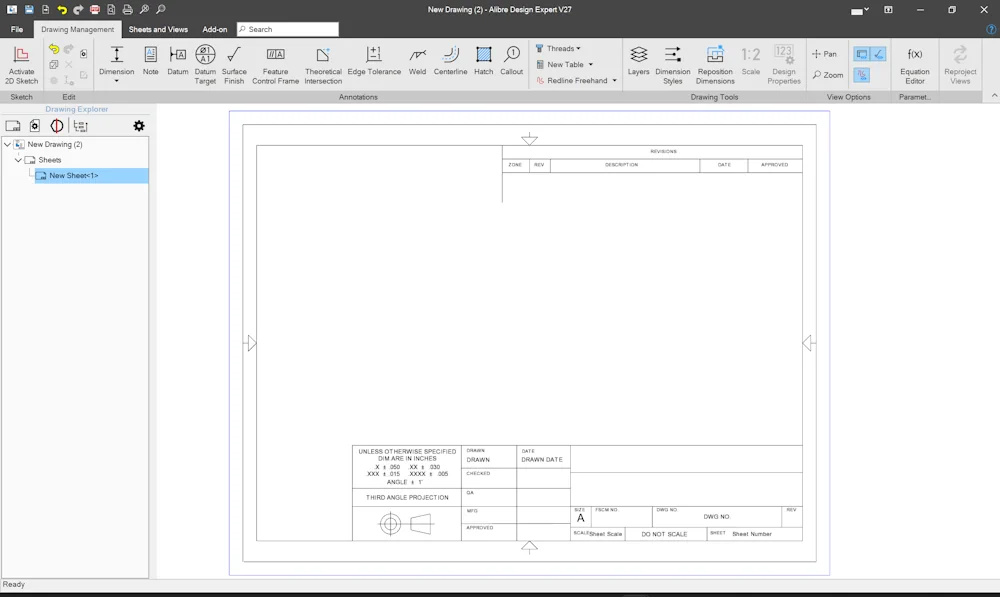Expand the Dimension dropdown arrow
The image size is (1000, 597).
(117, 81)
